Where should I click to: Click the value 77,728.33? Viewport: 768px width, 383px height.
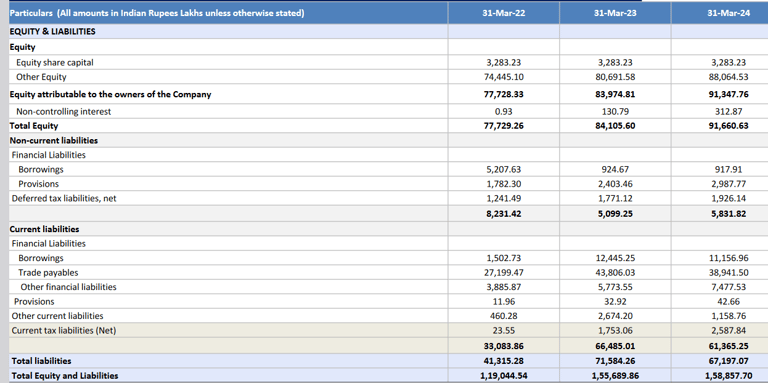tap(504, 95)
